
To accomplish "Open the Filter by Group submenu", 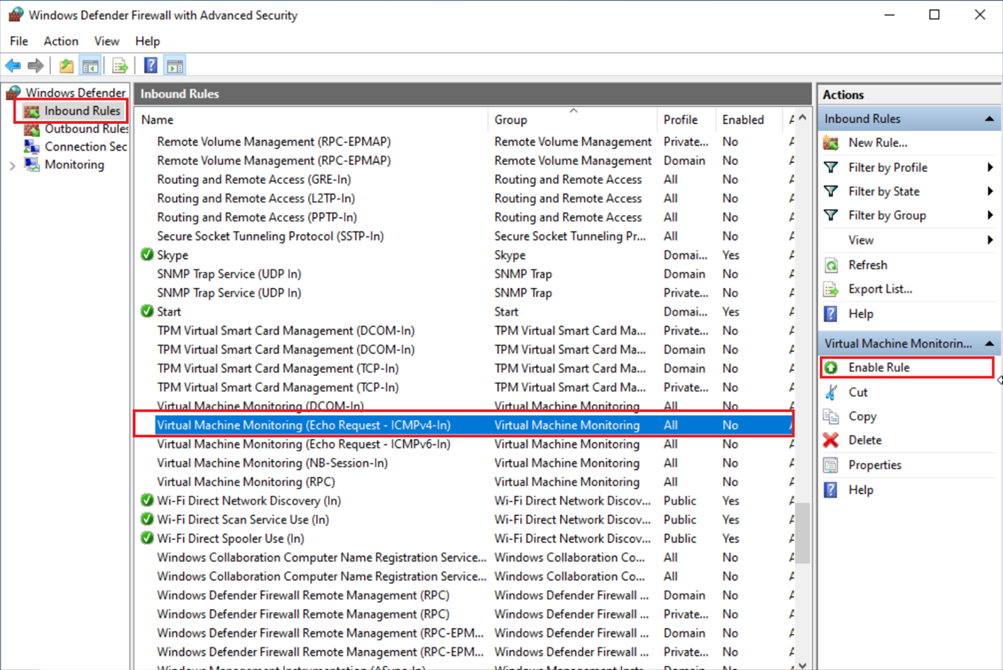I will pyautogui.click(x=887, y=215).
